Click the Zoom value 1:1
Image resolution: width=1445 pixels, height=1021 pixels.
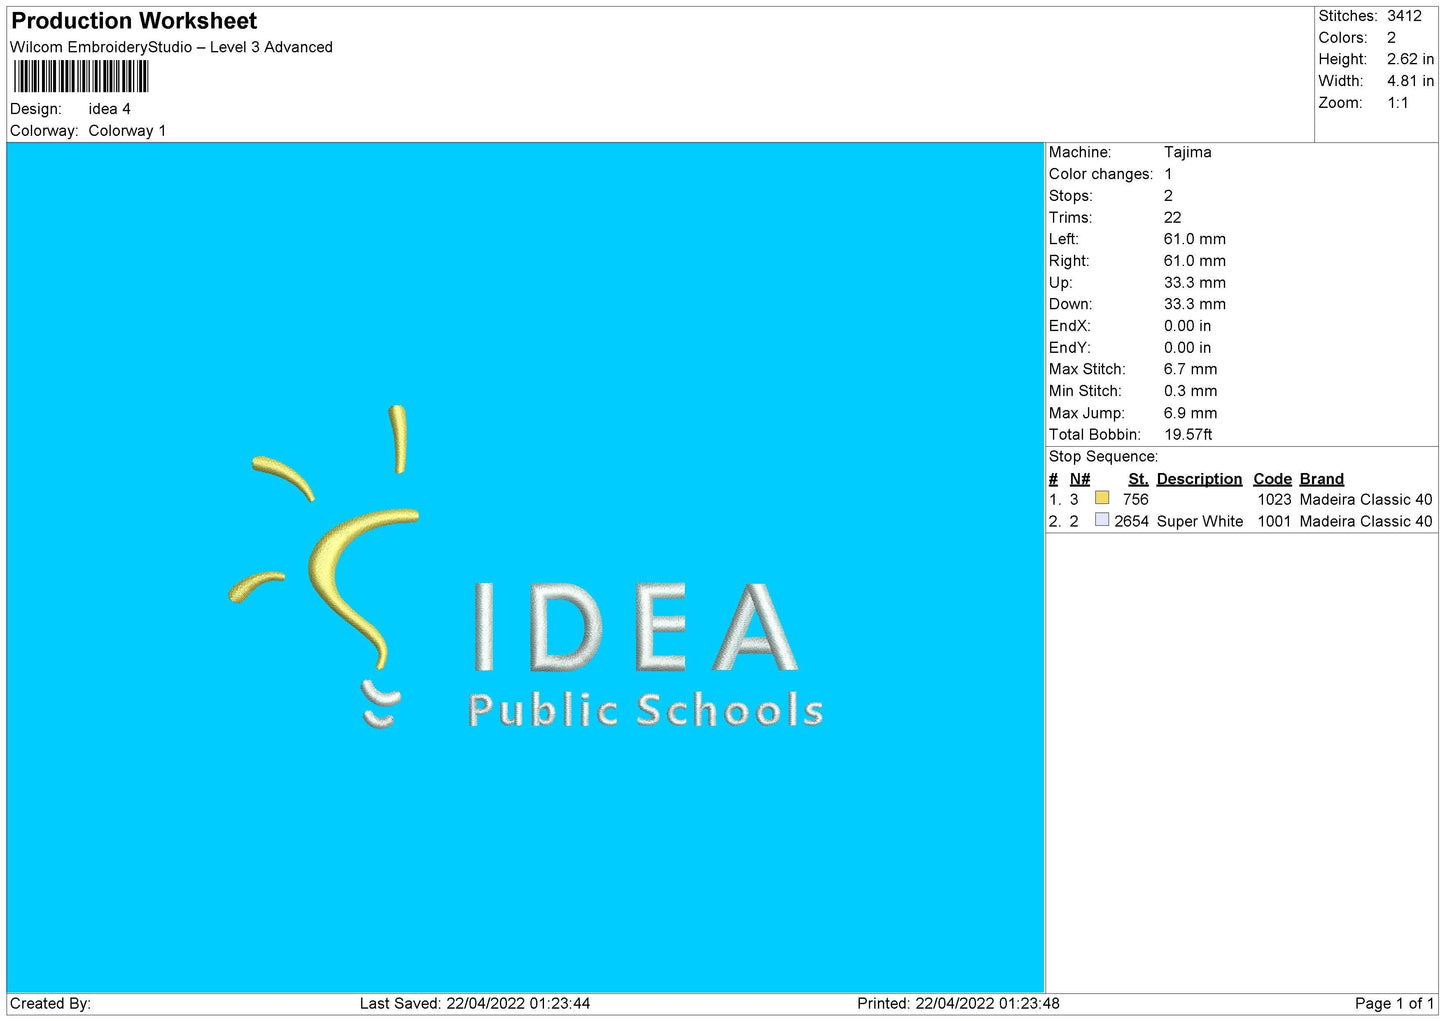click(x=1397, y=103)
